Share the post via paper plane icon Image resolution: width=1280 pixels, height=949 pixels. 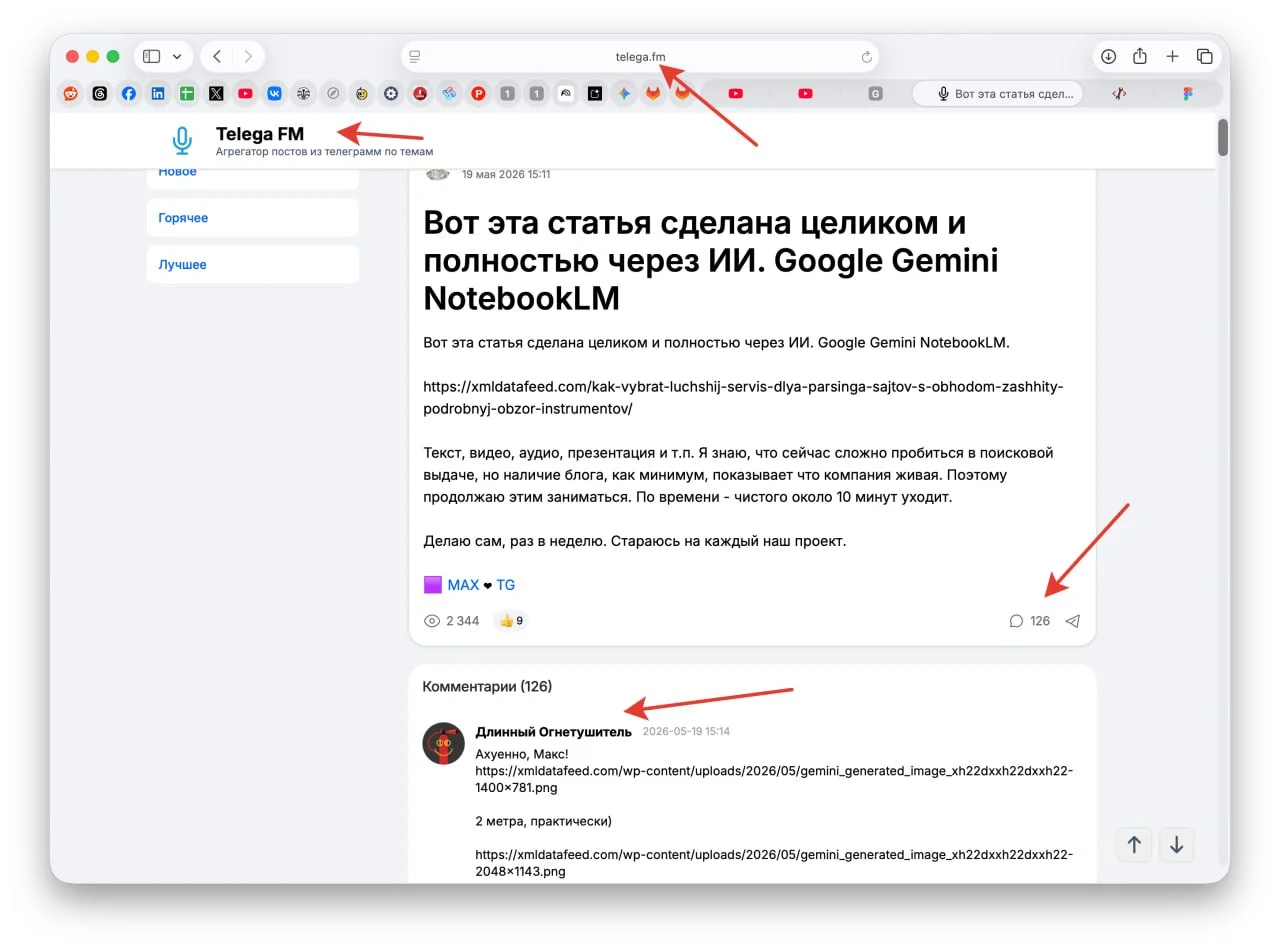pos(1073,621)
